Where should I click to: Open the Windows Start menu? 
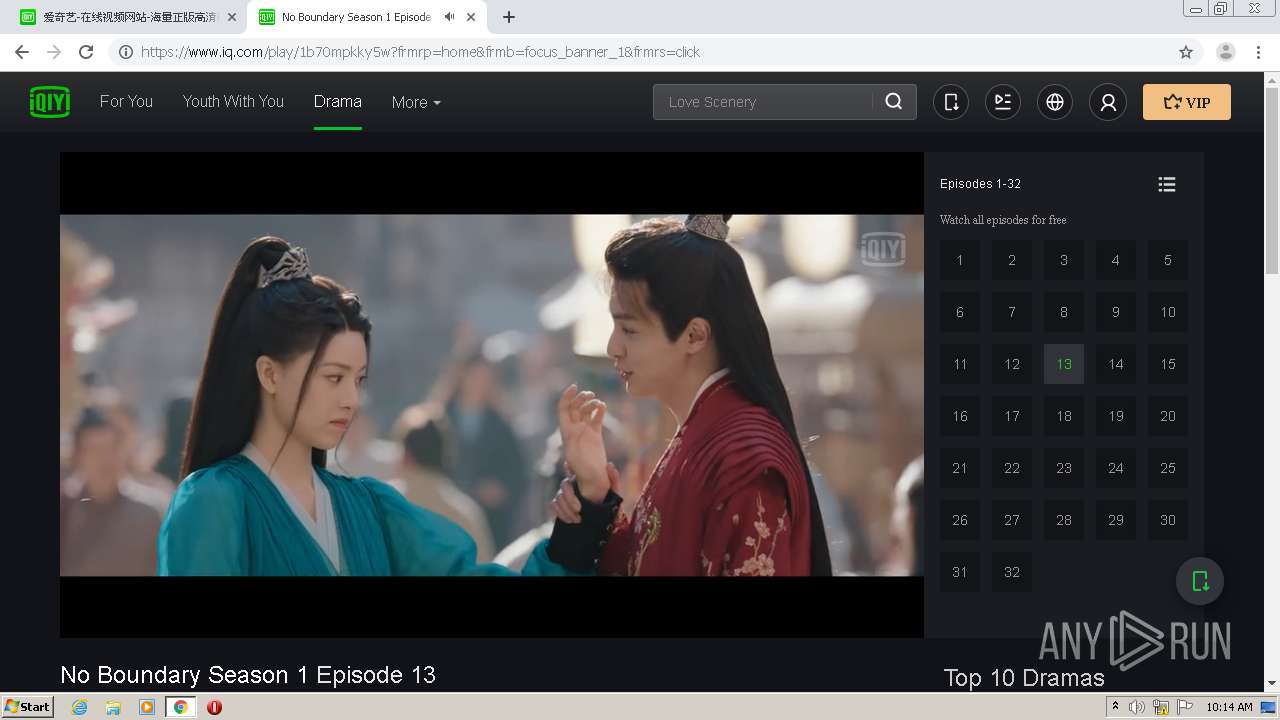pyautogui.click(x=28, y=706)
